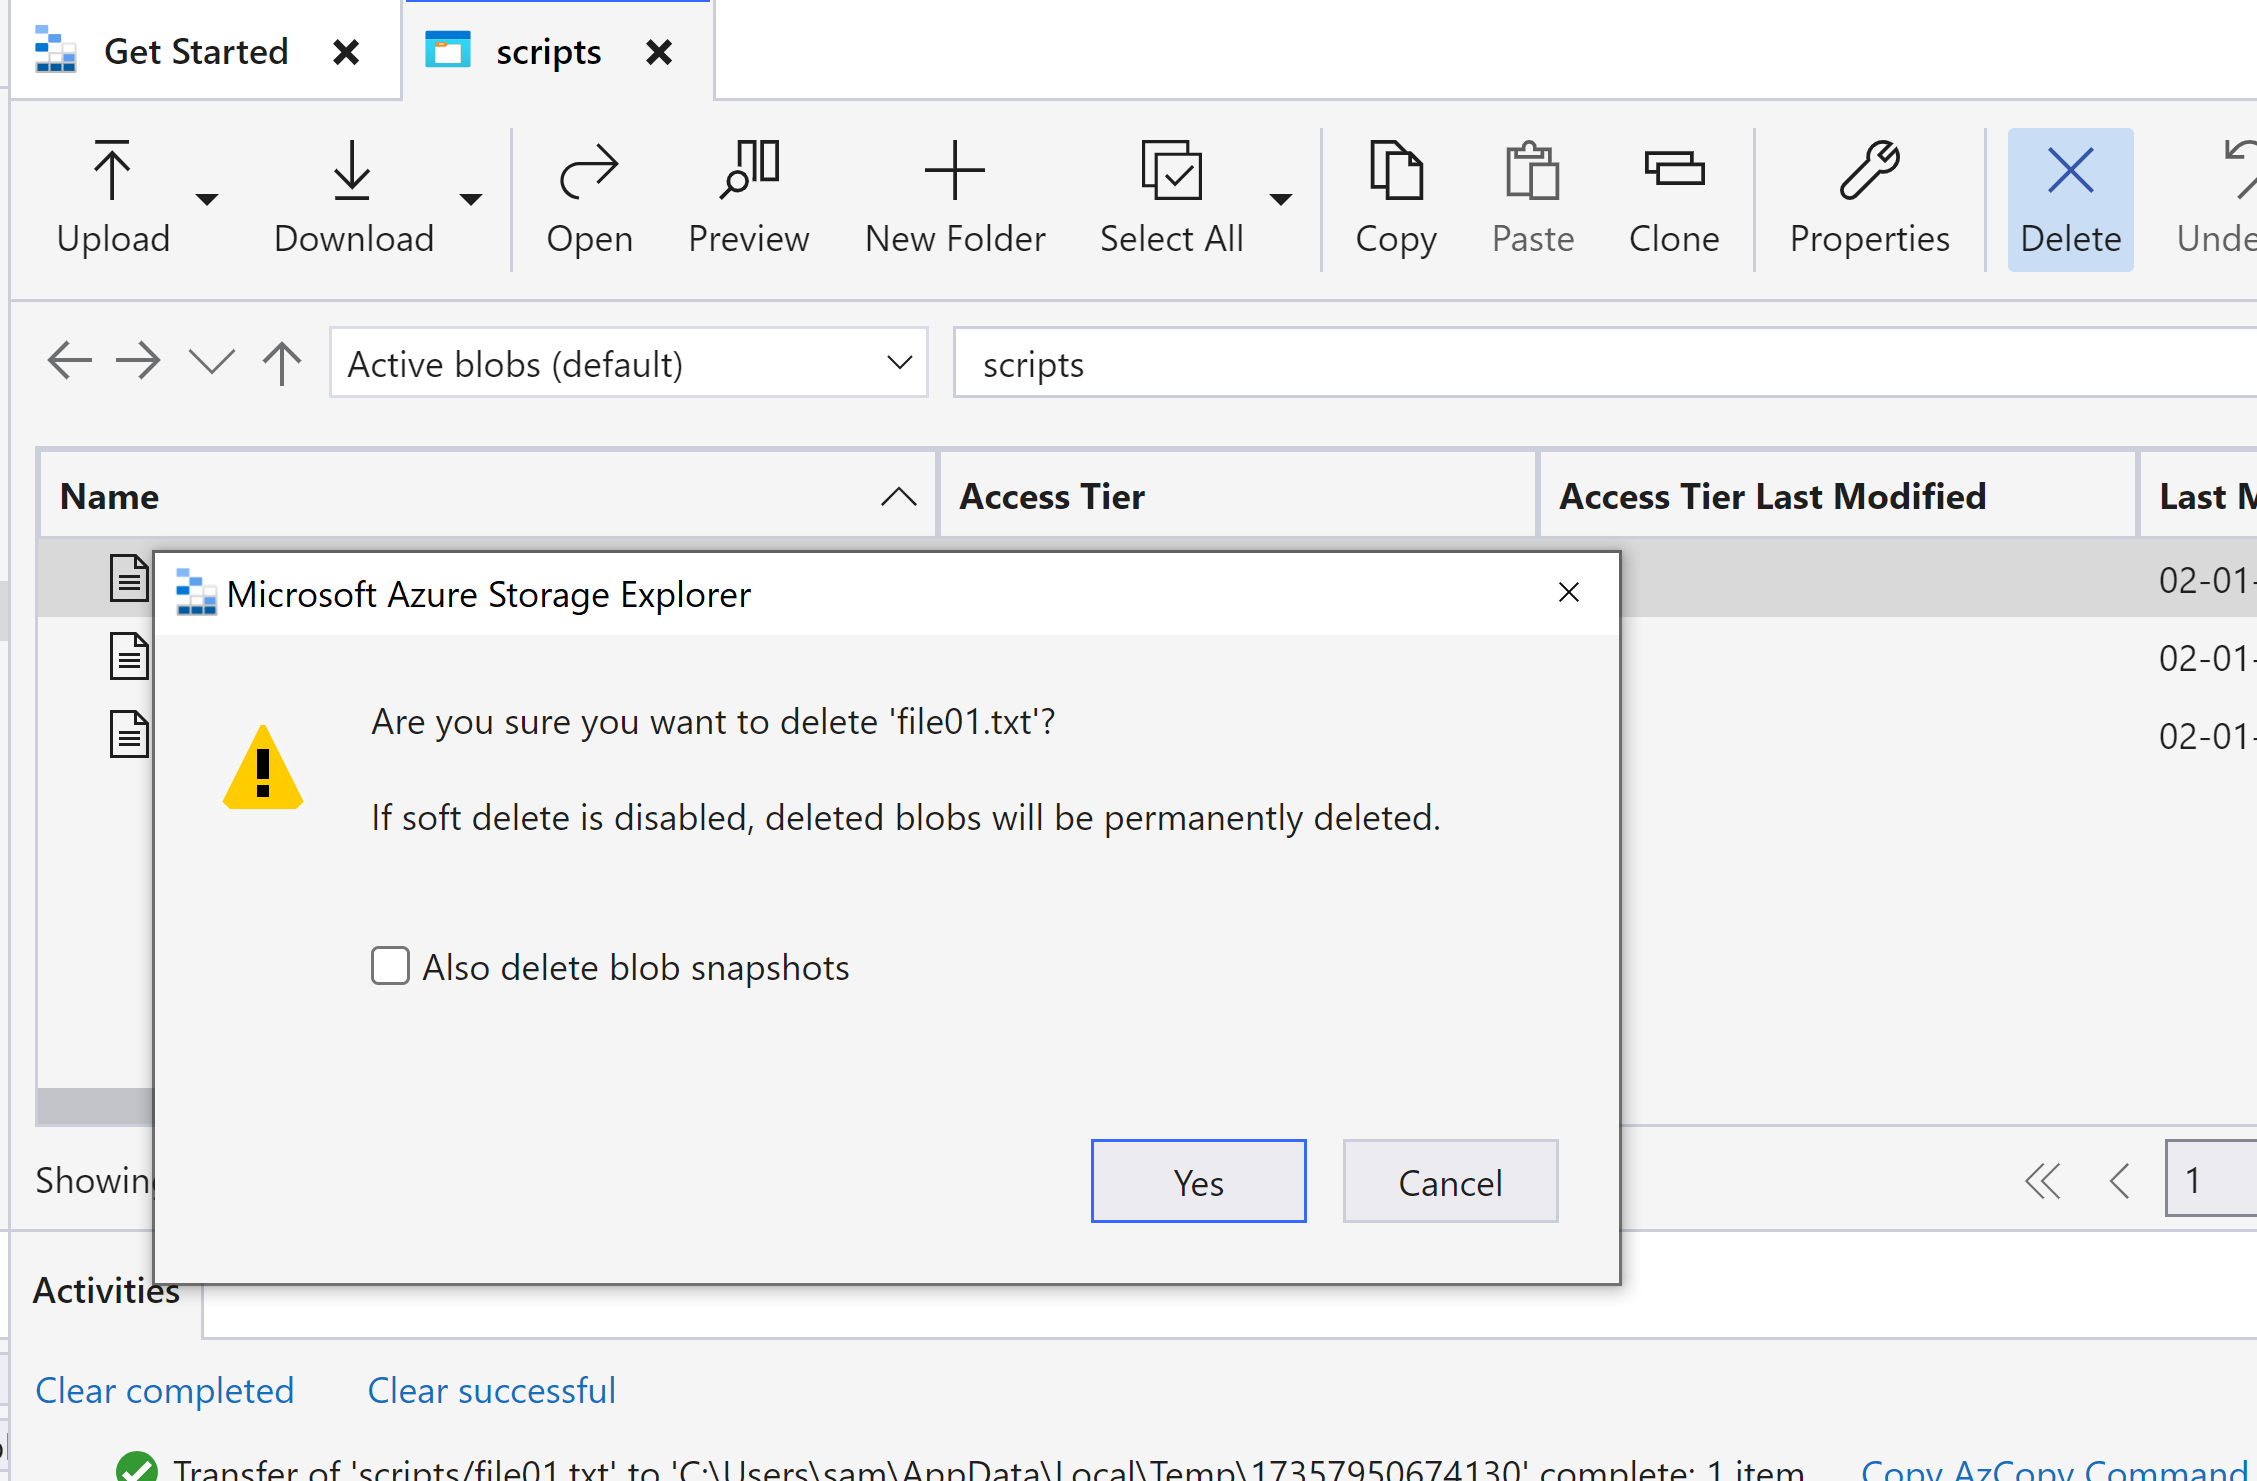The height and width of the screenshot is (1481, 2257).
Task: Close the Get Started tab
Action: (x=346, y=52)
